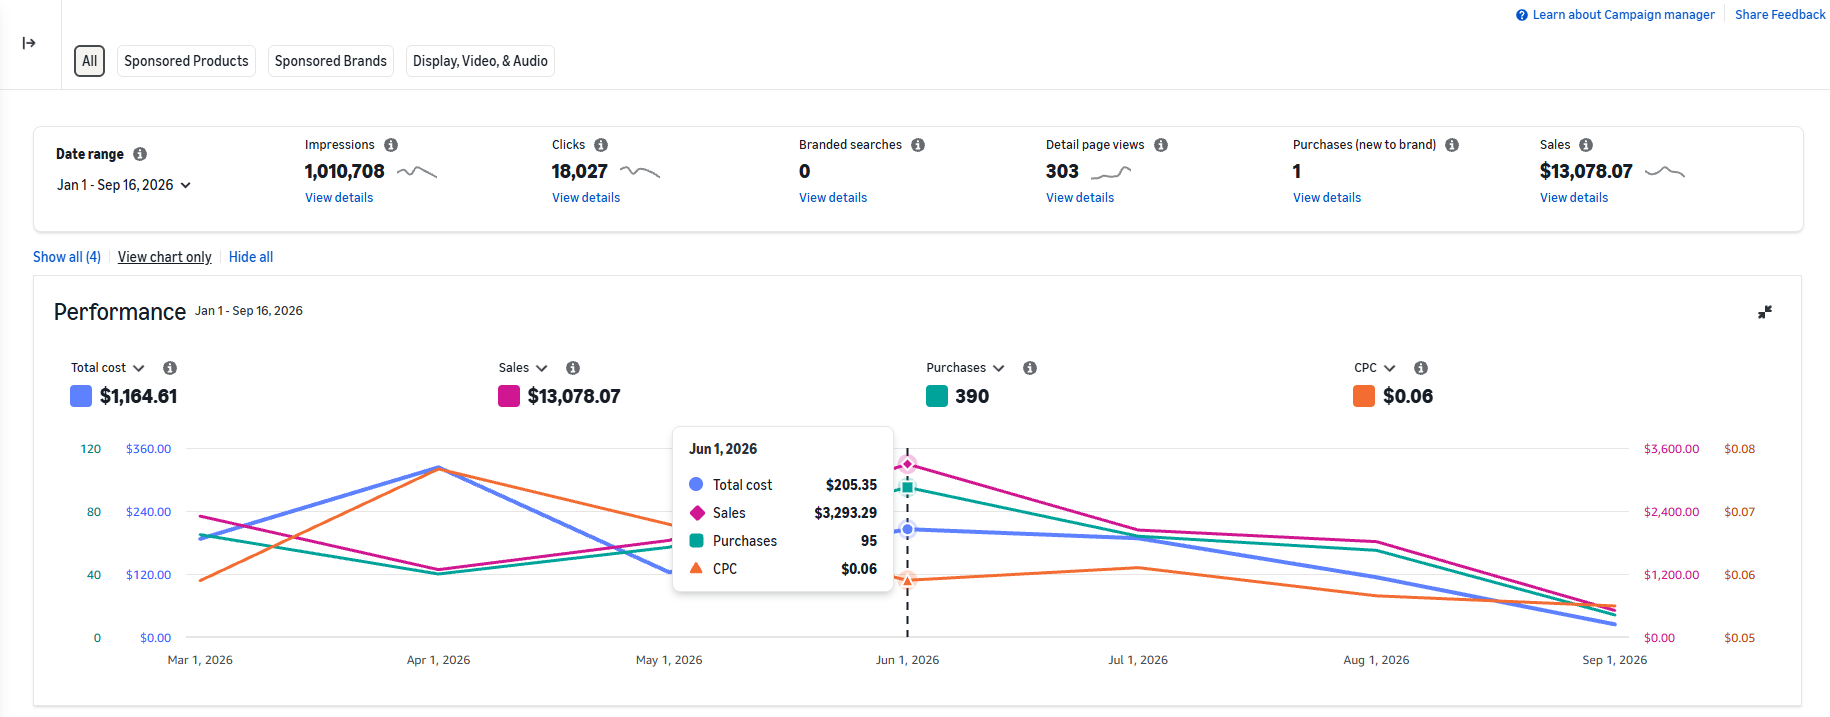The height and width of the screenshot is (717, 1830).
Task: Click Share Feedback link
Action: (1780, 15)
